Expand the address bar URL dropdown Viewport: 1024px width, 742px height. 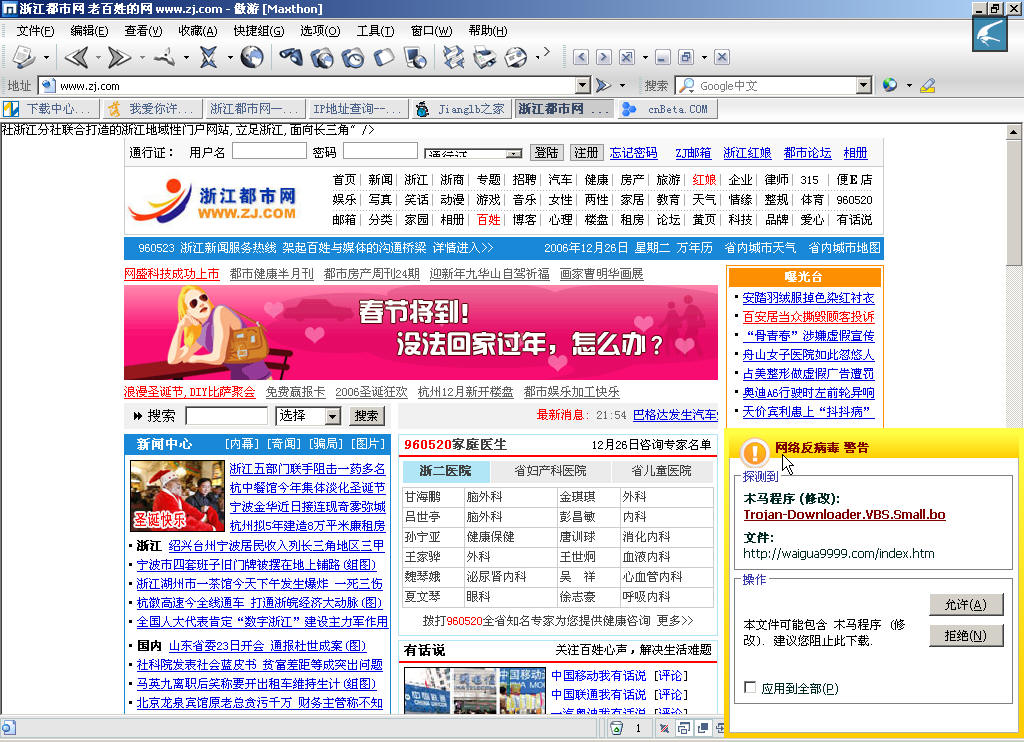point(583,86)
